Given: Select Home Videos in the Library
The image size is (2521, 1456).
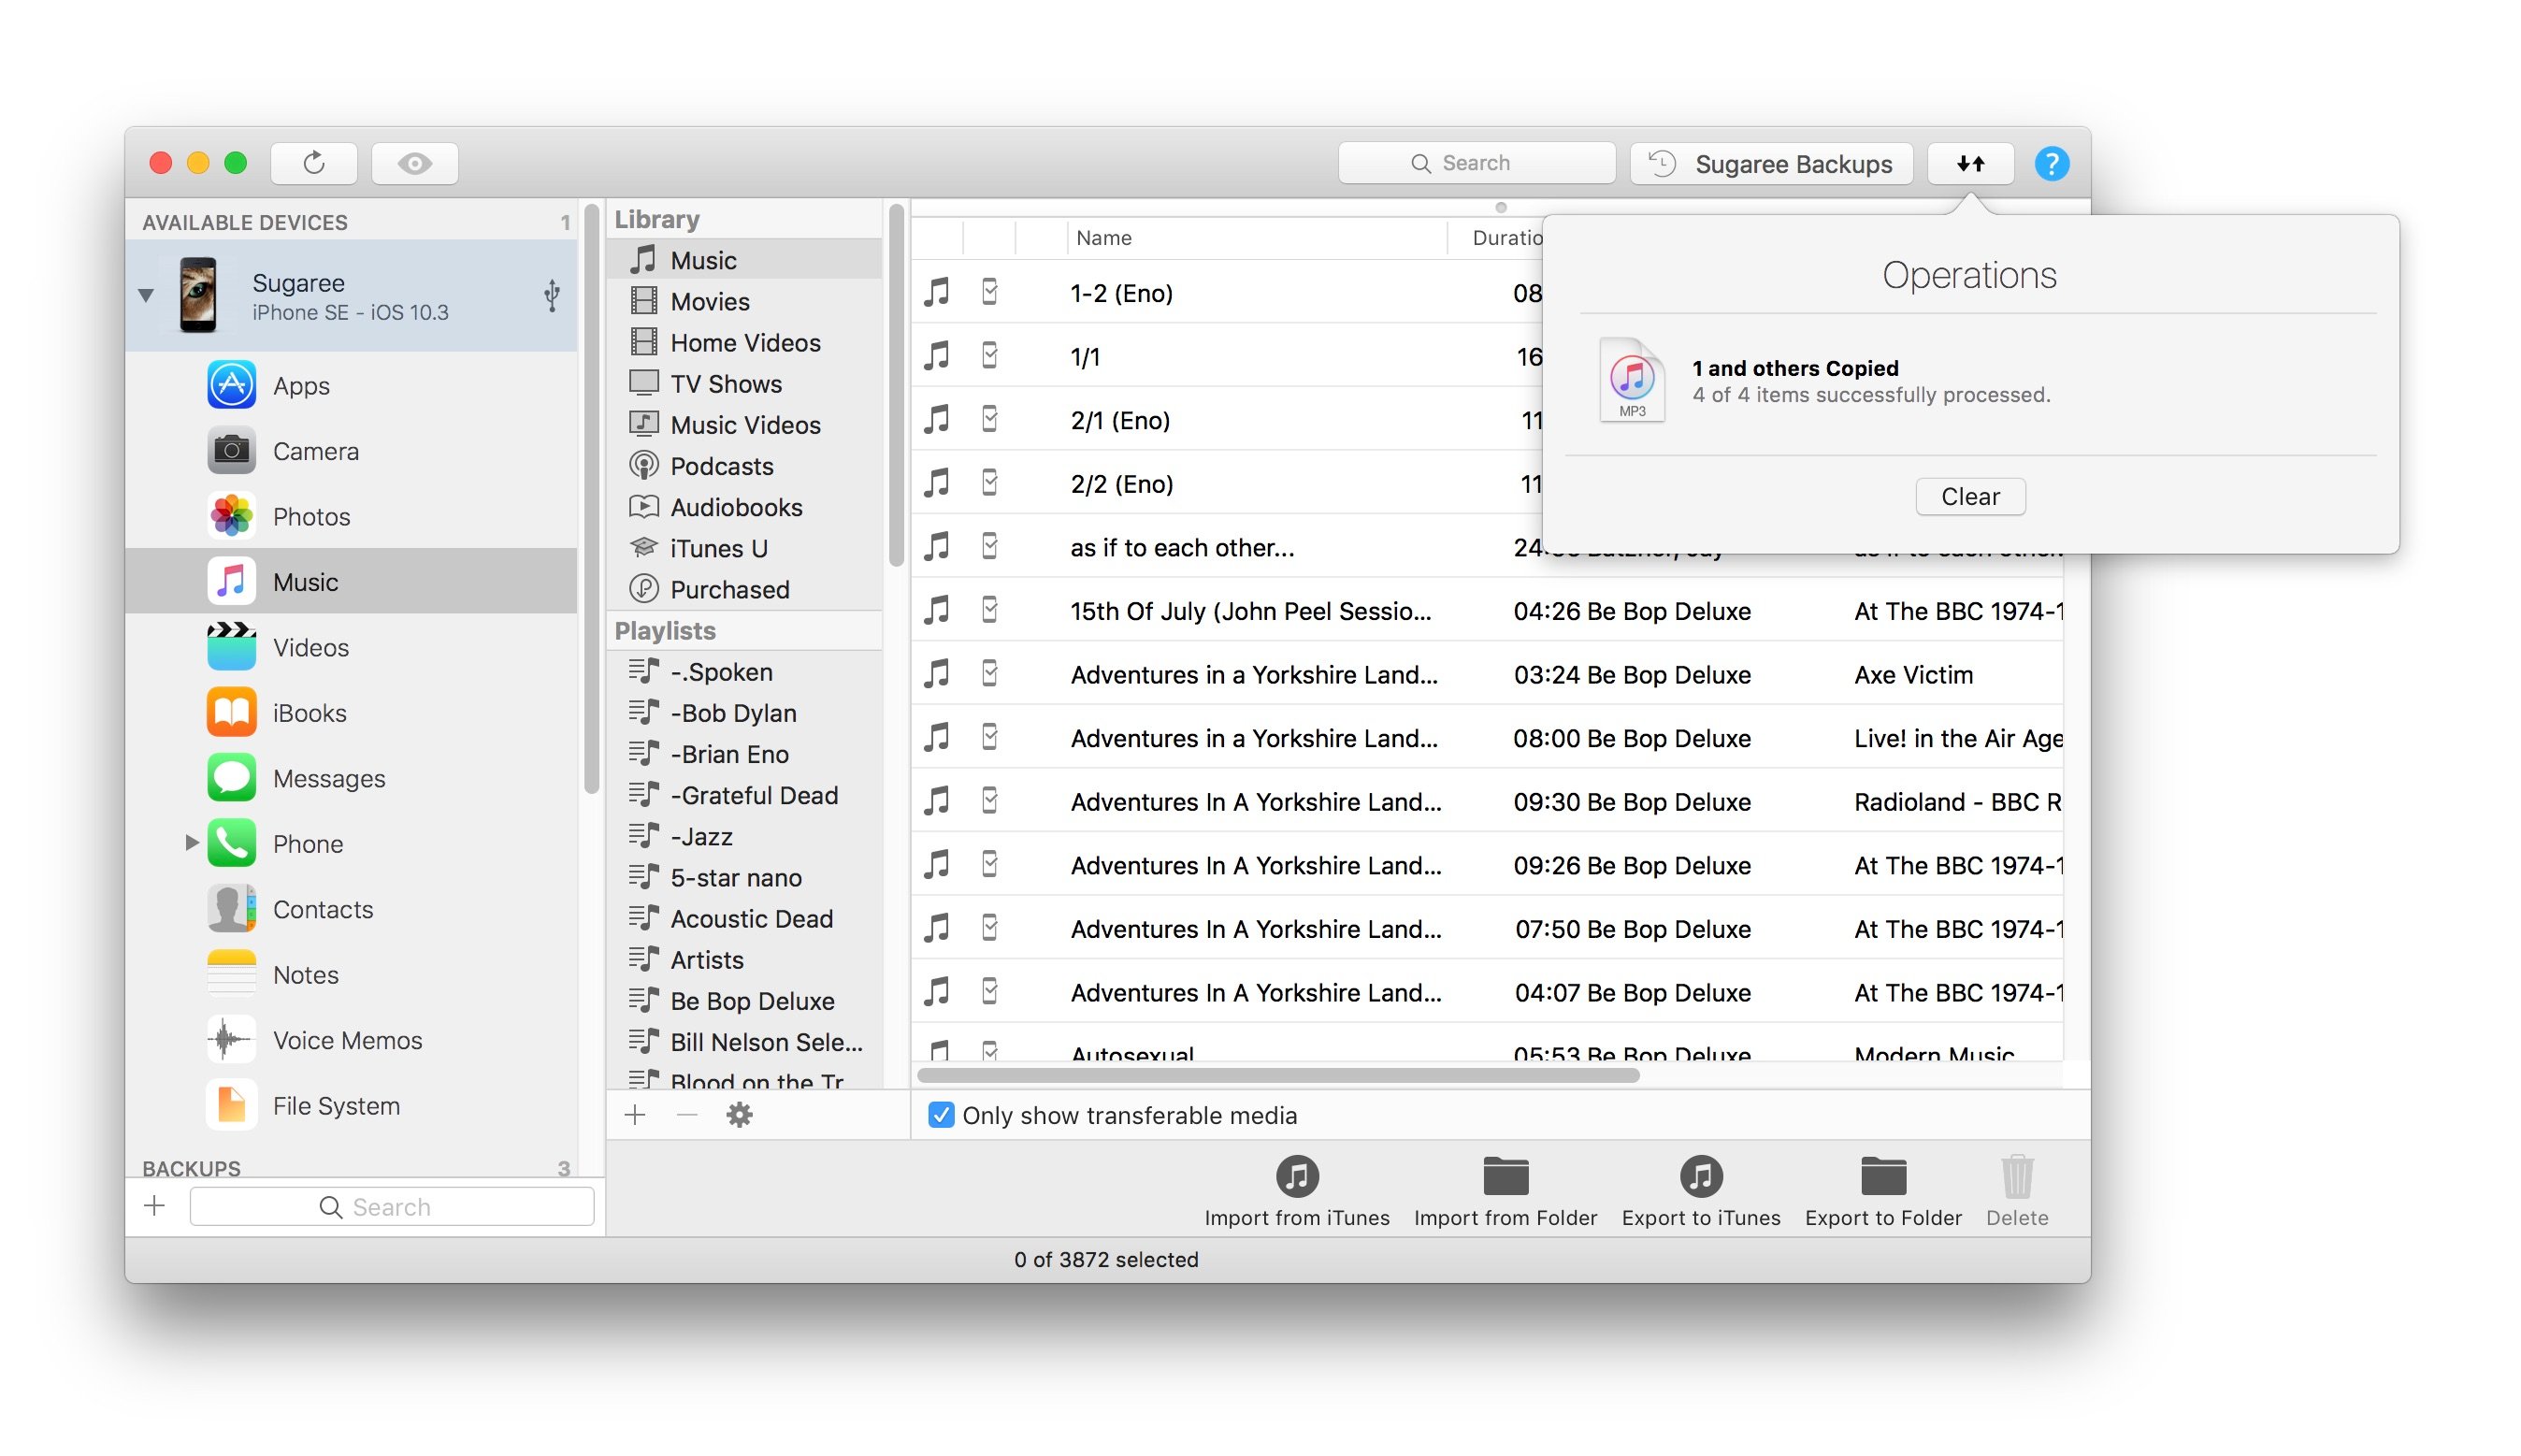Looking at the screenshot, I should (744, 342).
